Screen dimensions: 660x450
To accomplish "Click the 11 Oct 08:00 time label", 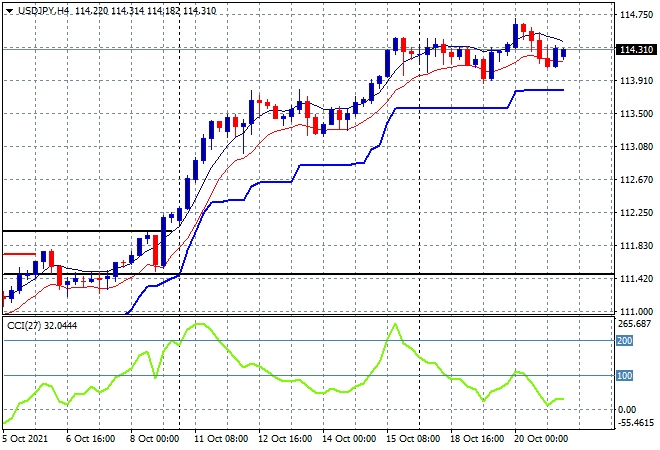I will tap(221, 439).
